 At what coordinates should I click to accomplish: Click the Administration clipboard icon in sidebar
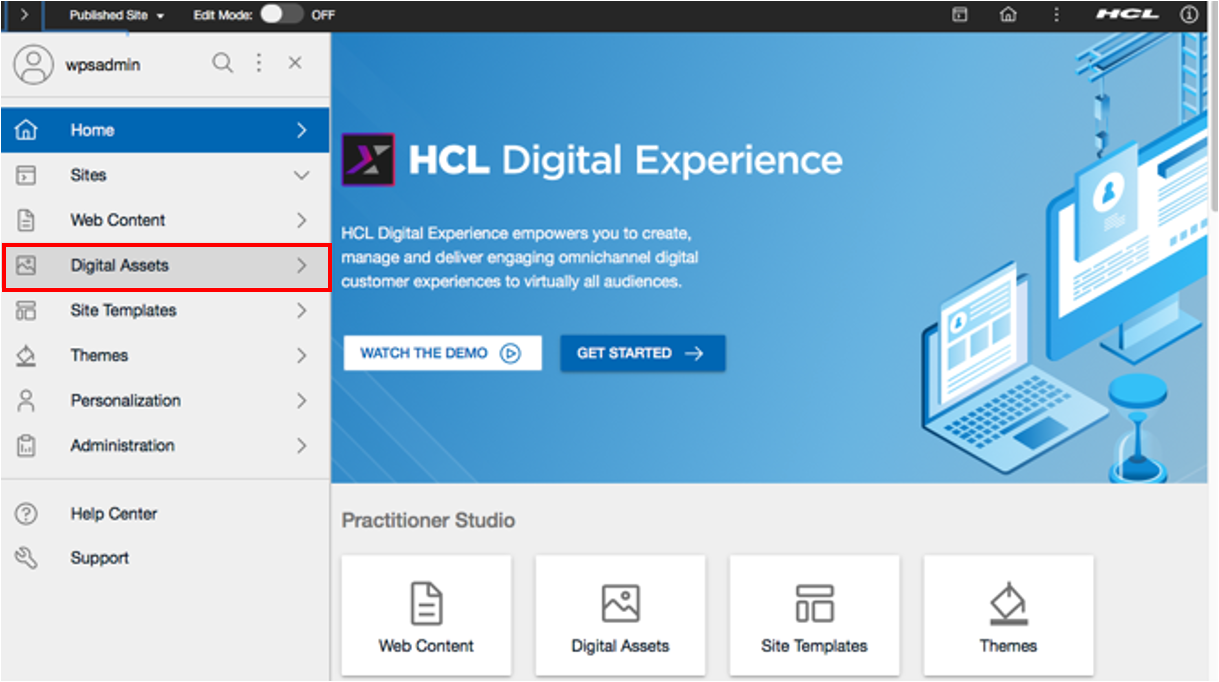(x=26, y=446)
